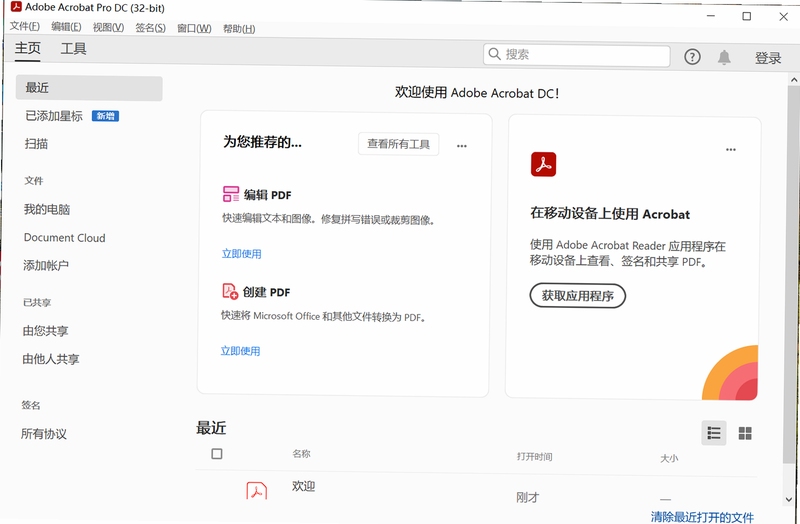Click the 大小 column header
800x524 pixels.
tap(668, 458)
